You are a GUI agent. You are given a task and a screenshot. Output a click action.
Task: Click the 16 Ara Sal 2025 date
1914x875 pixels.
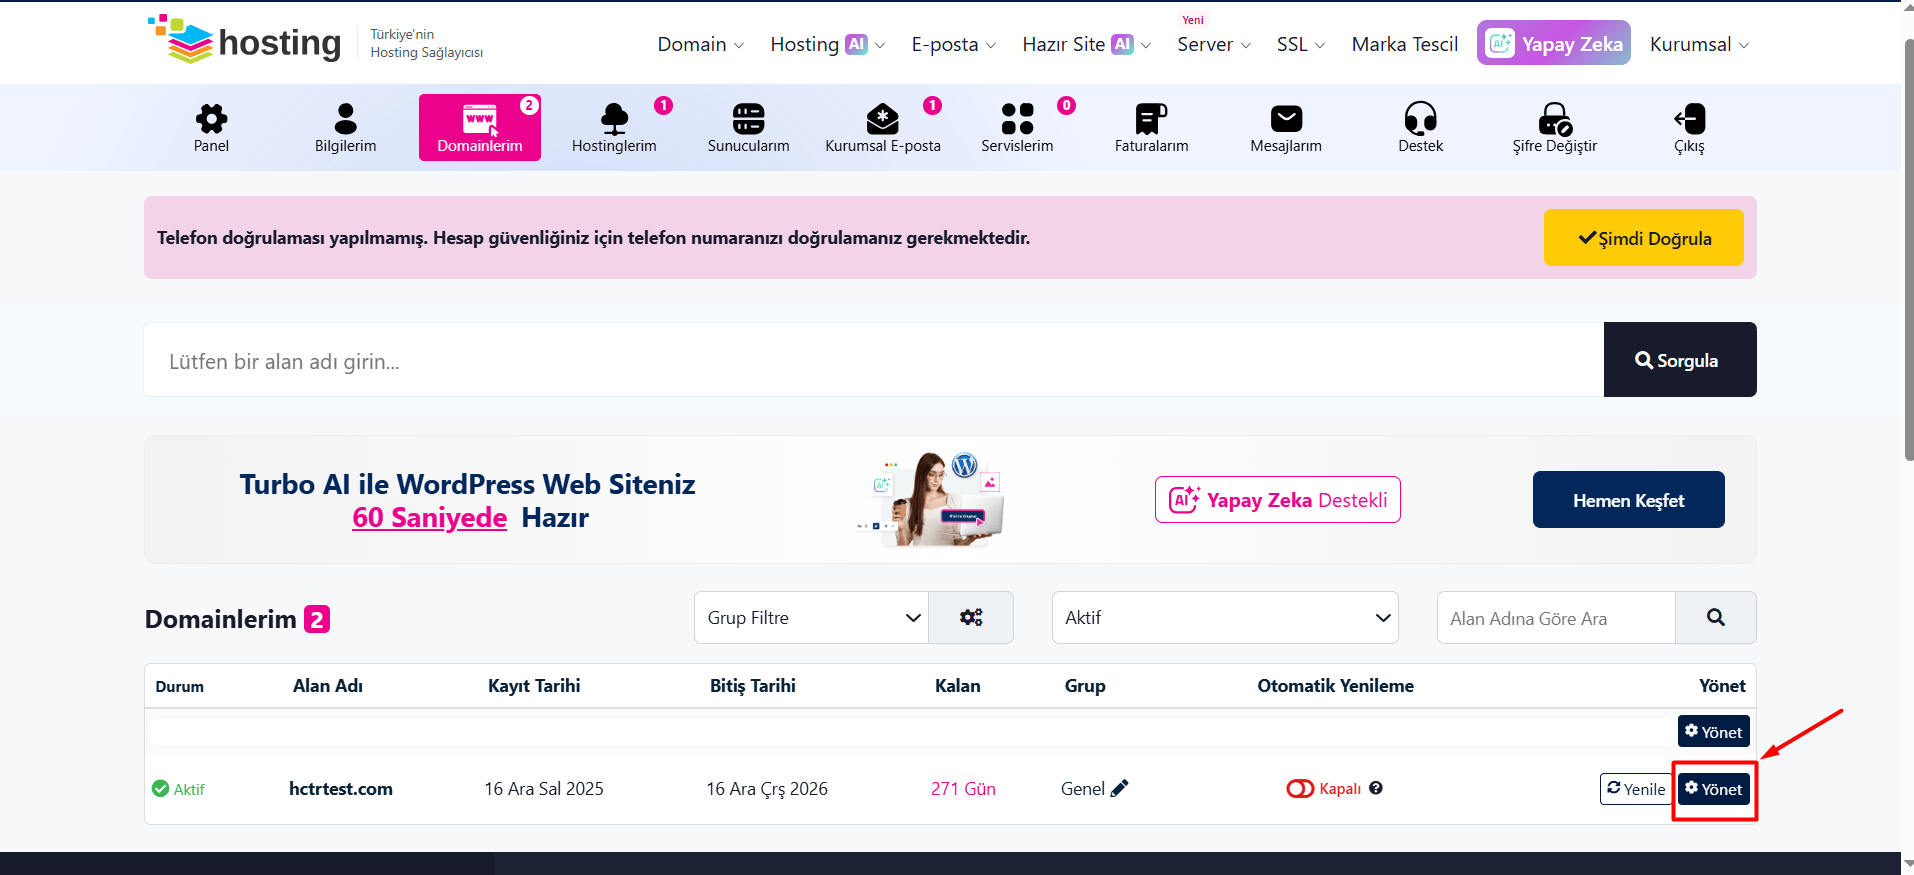(544, 788)
